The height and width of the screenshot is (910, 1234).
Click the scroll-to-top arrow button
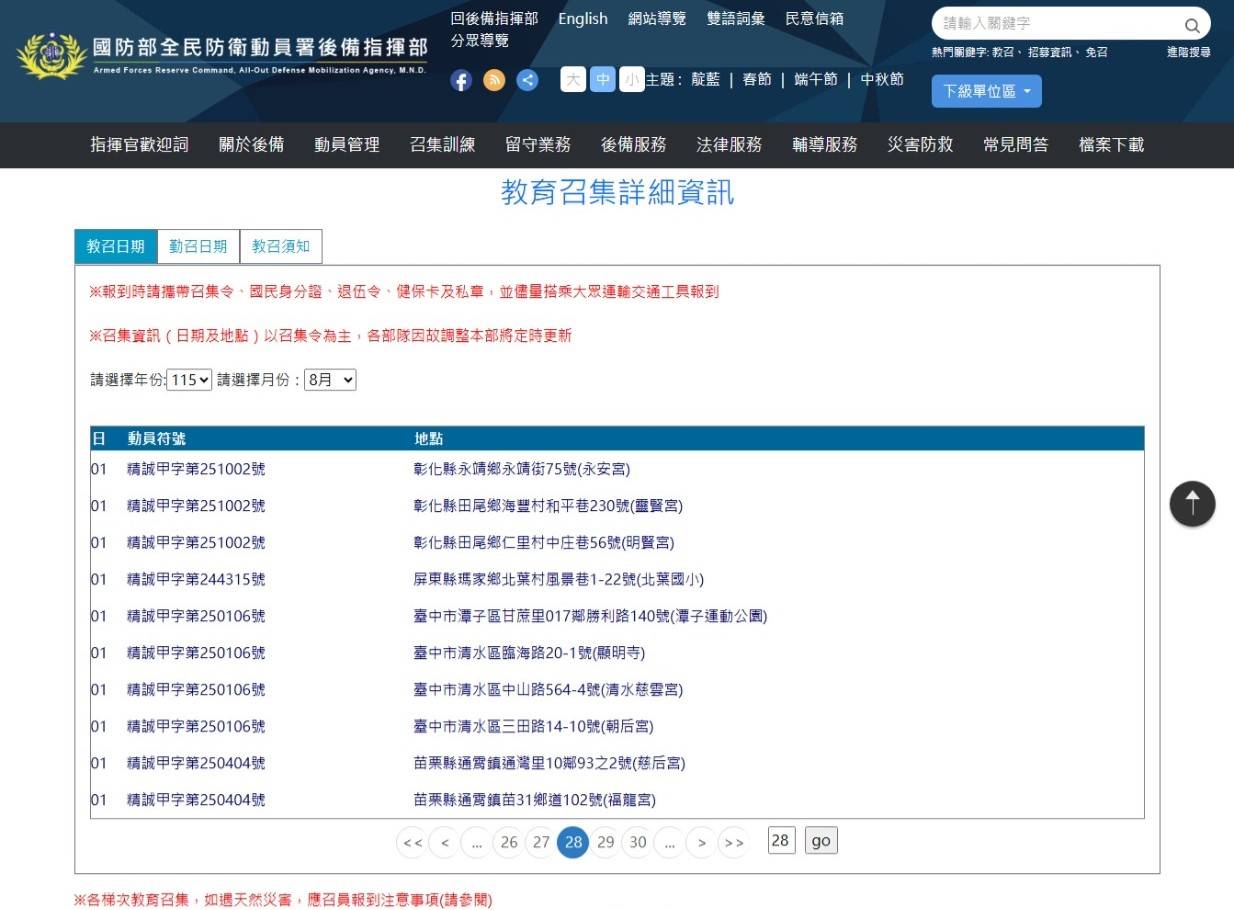click(x=1192, y=504)
